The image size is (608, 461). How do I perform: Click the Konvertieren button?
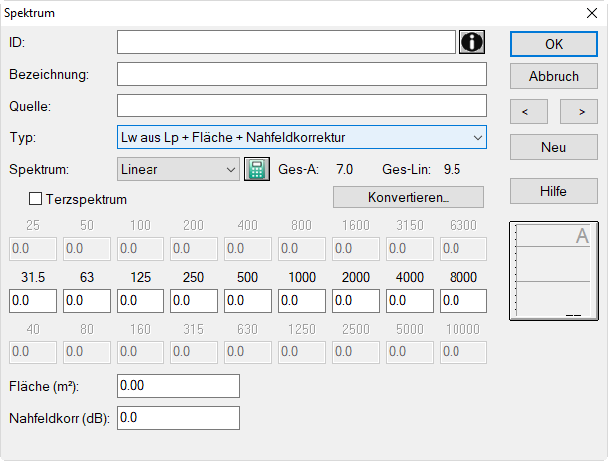click(x=408, y=197)
